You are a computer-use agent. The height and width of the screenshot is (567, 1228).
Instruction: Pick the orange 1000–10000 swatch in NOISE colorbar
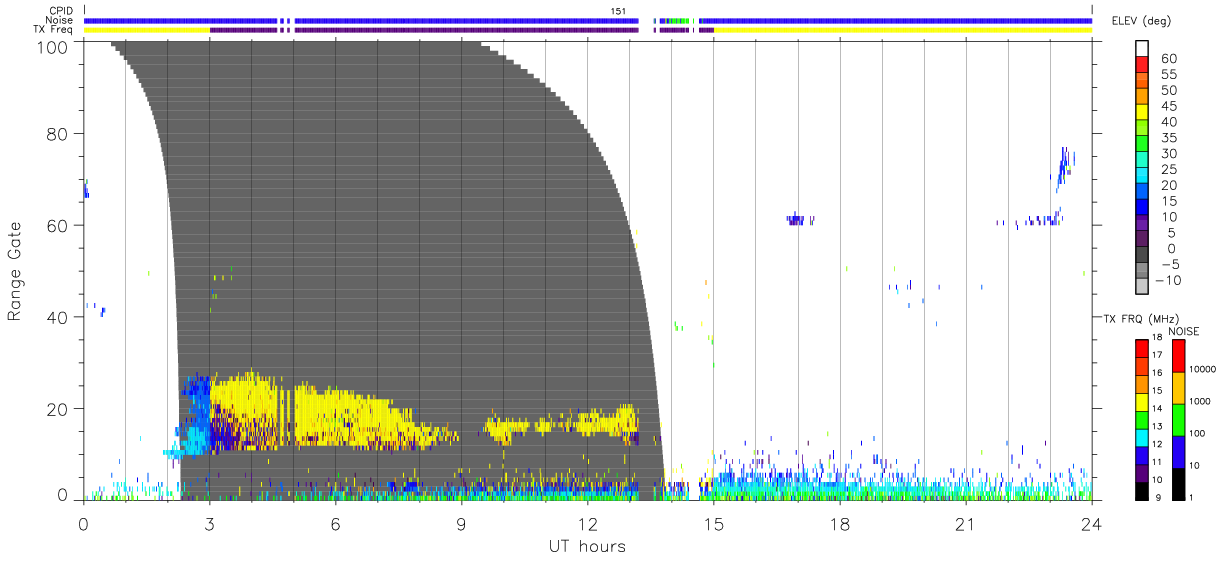coord(1179,386)
